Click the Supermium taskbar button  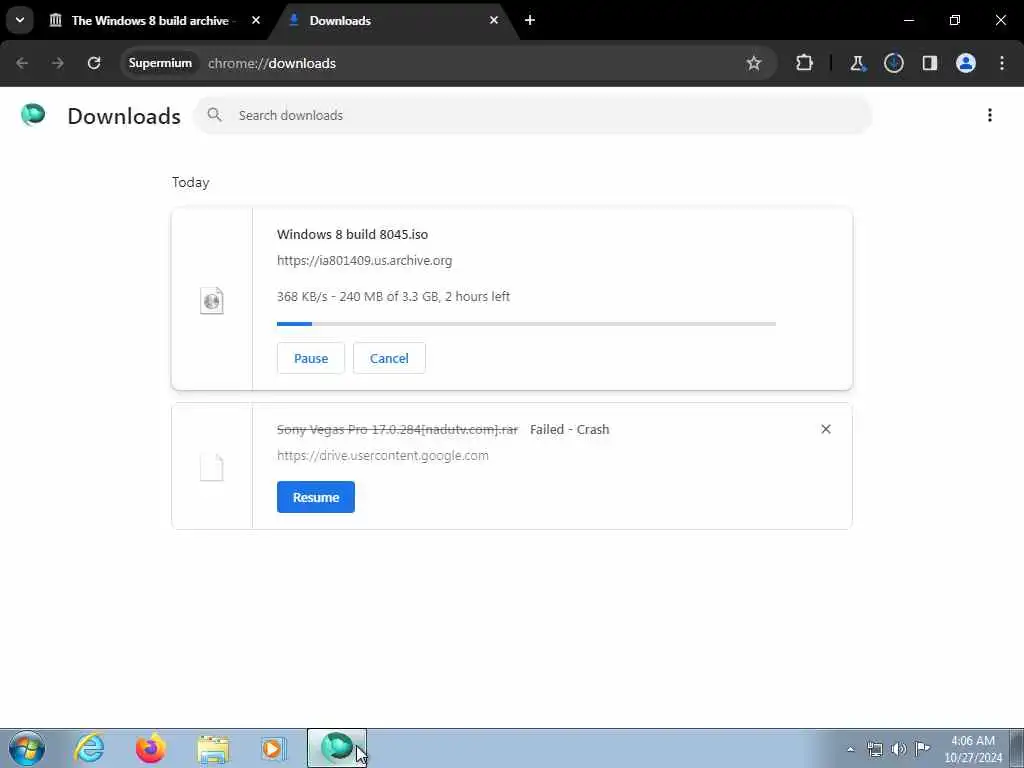[x=337, y=748]
